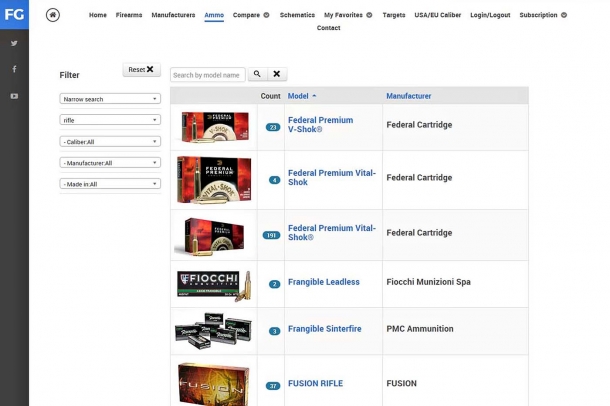
Task: Click the My Favorites arrow icon
Action: pyautogui.click(x=369, y=15)
